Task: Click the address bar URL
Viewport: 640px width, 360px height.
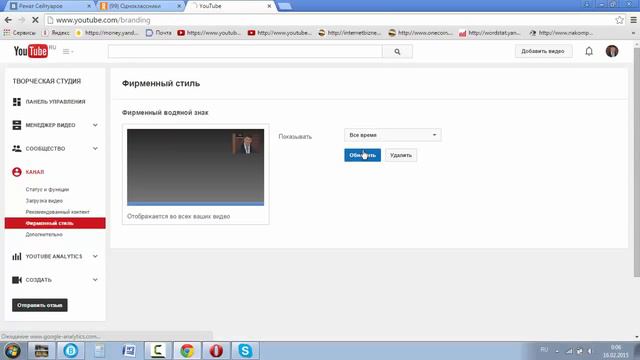Action: 103,20
